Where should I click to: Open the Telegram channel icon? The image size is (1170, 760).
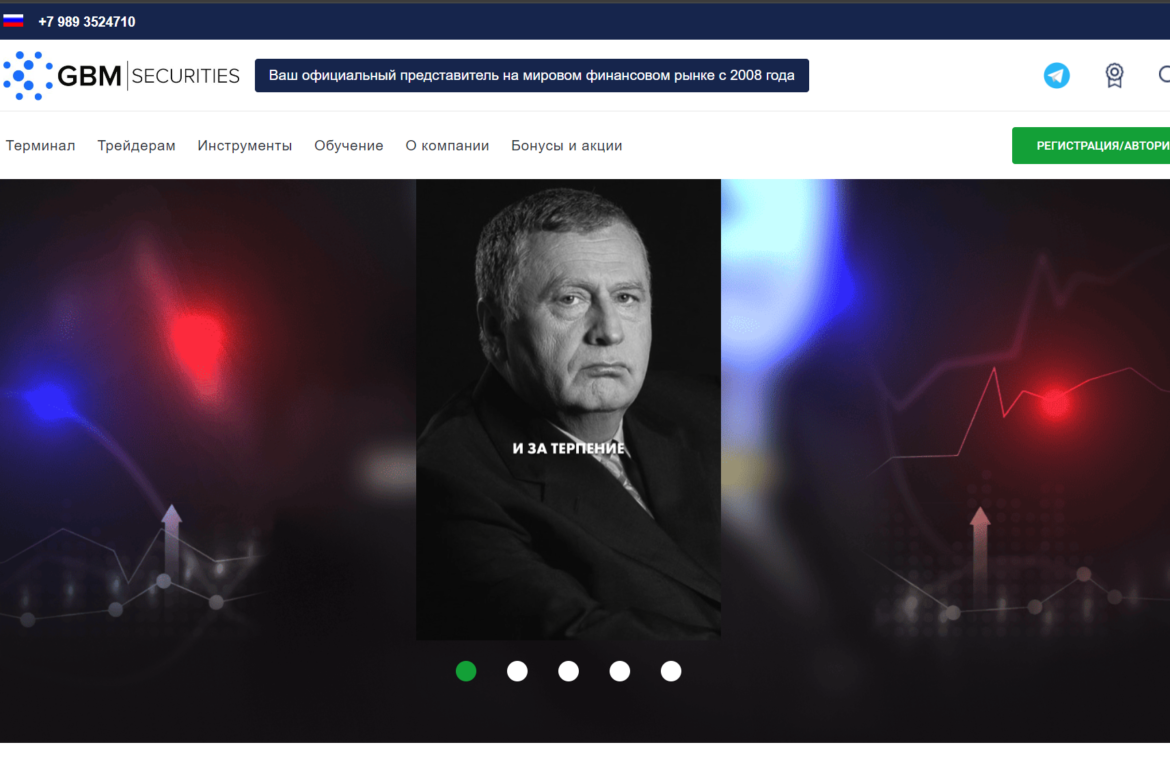(1056, 75)
